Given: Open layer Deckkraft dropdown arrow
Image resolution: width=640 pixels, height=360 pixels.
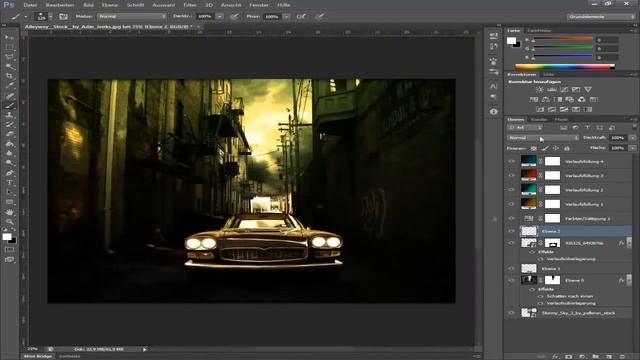Looking at the screenshot, I should (632, 138).
